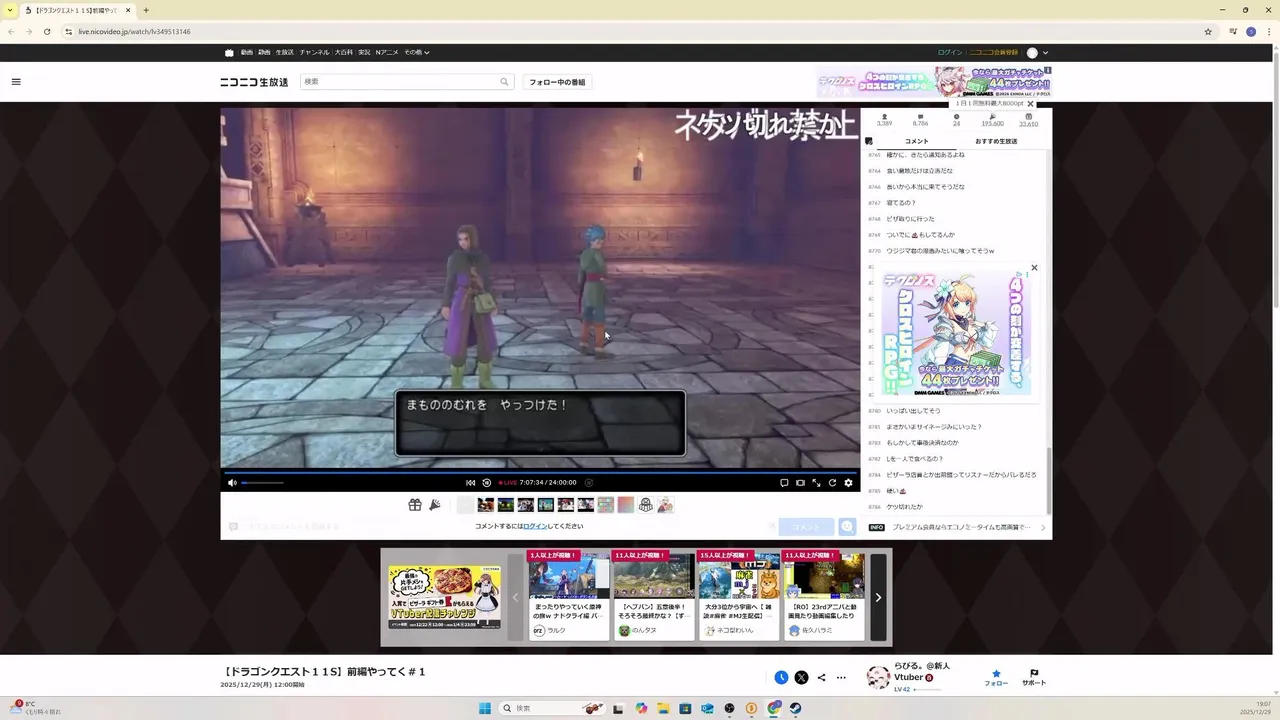Close the sidebar ad with X
This screenshot has height=720, width=1280.
tap(1034, 268)
